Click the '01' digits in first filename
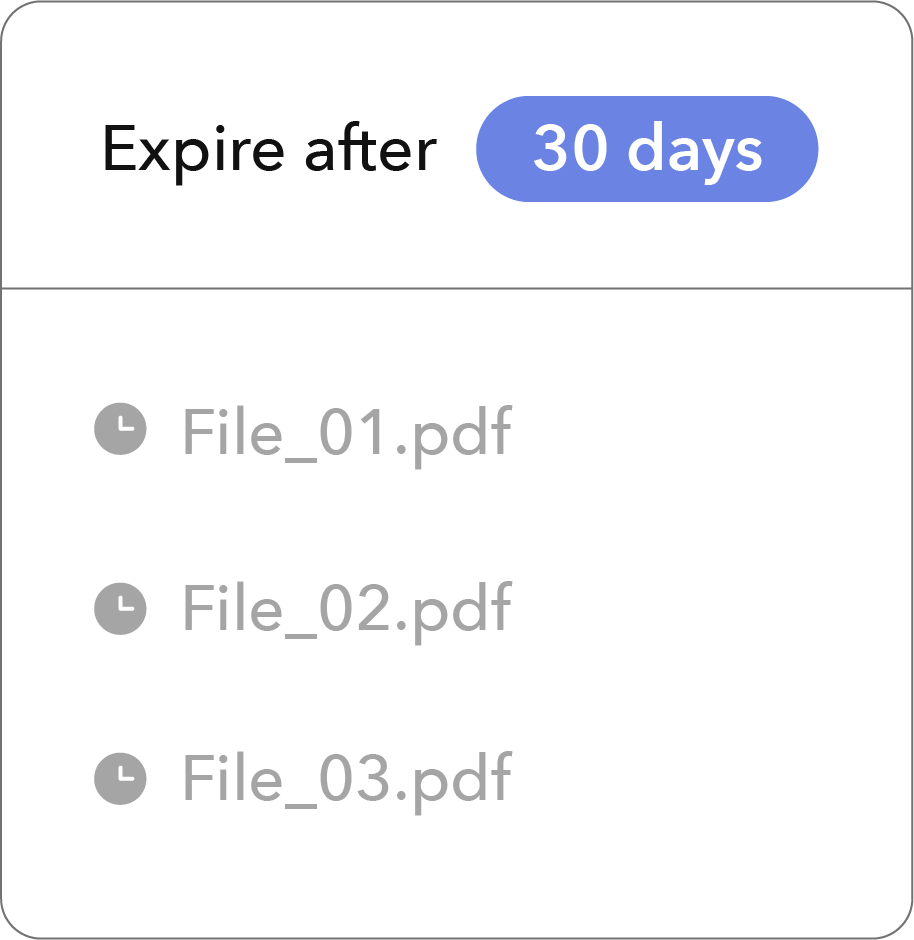The height and width of the screenshot is (940, 914). (x=353, y=432)
